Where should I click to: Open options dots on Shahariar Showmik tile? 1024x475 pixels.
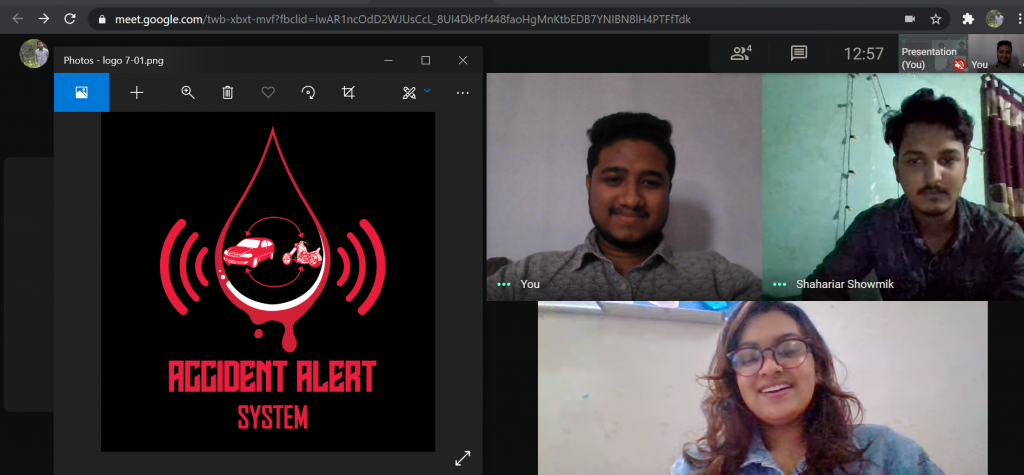pyautogui.click(x=780, y=284)
